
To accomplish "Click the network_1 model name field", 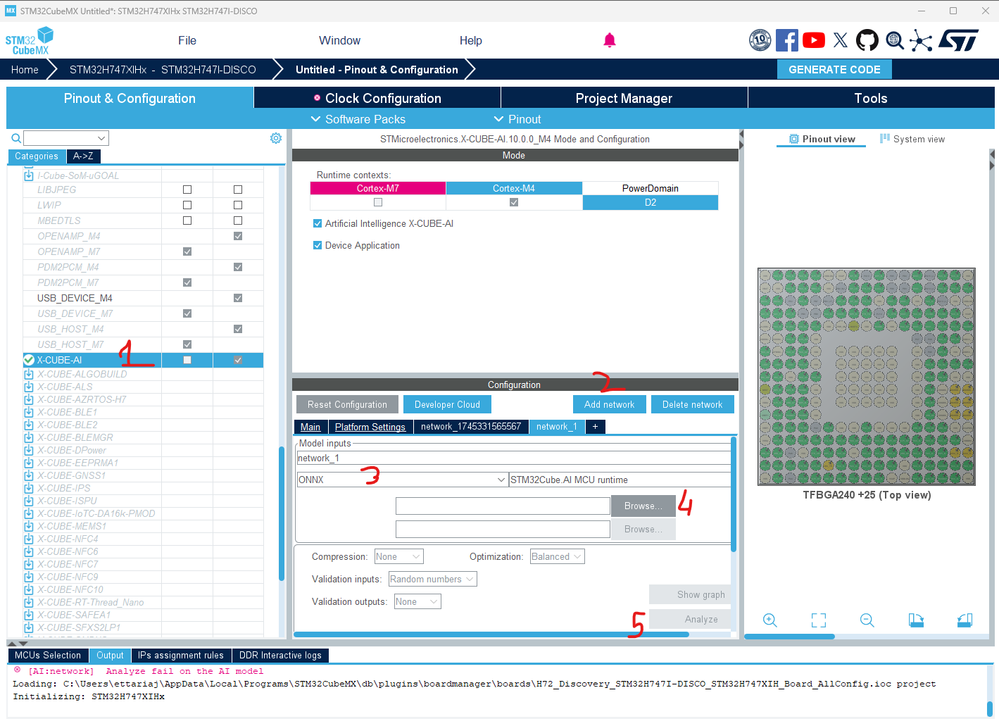I will [x=514, y=458].
